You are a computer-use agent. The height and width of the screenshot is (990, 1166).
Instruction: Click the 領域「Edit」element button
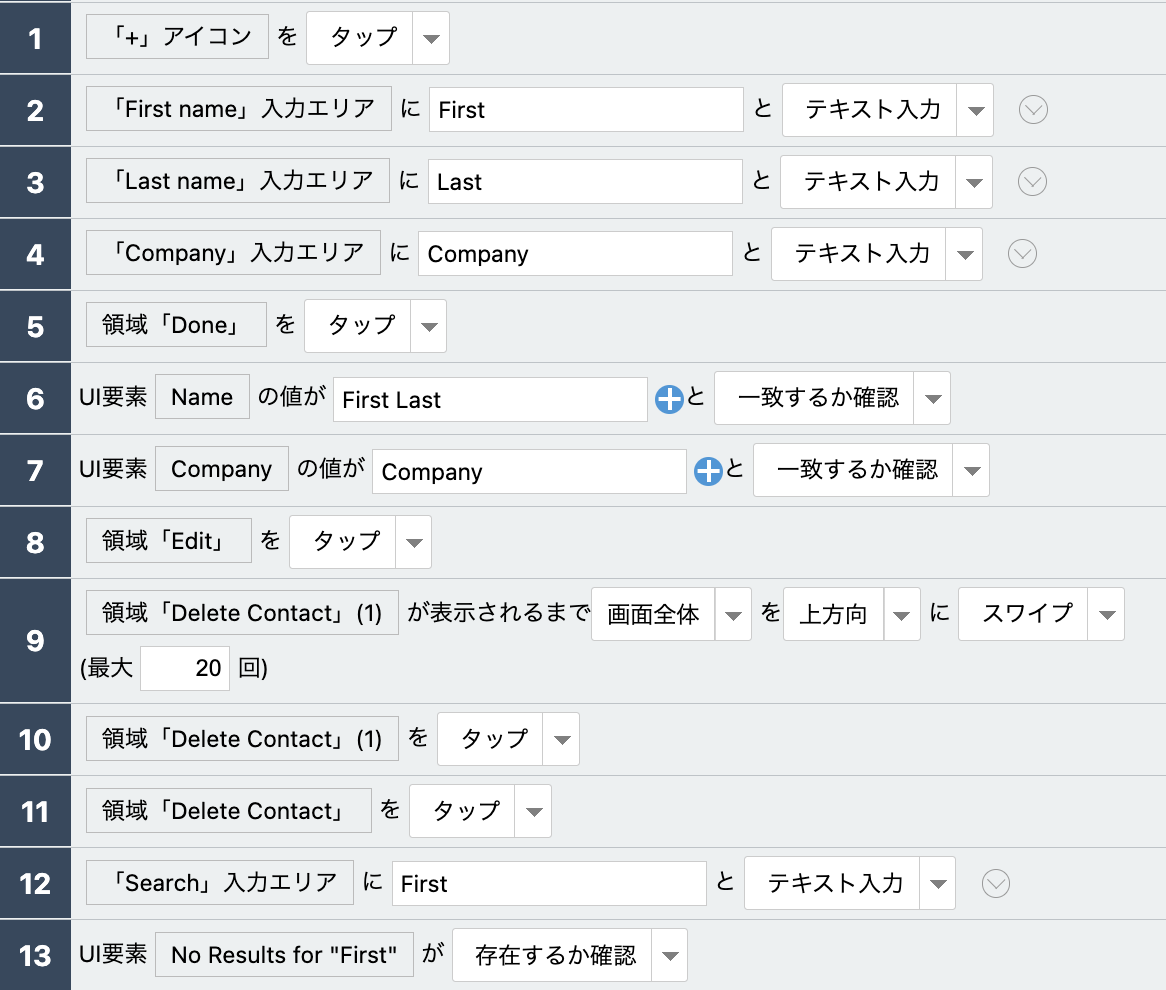(169, 540)
